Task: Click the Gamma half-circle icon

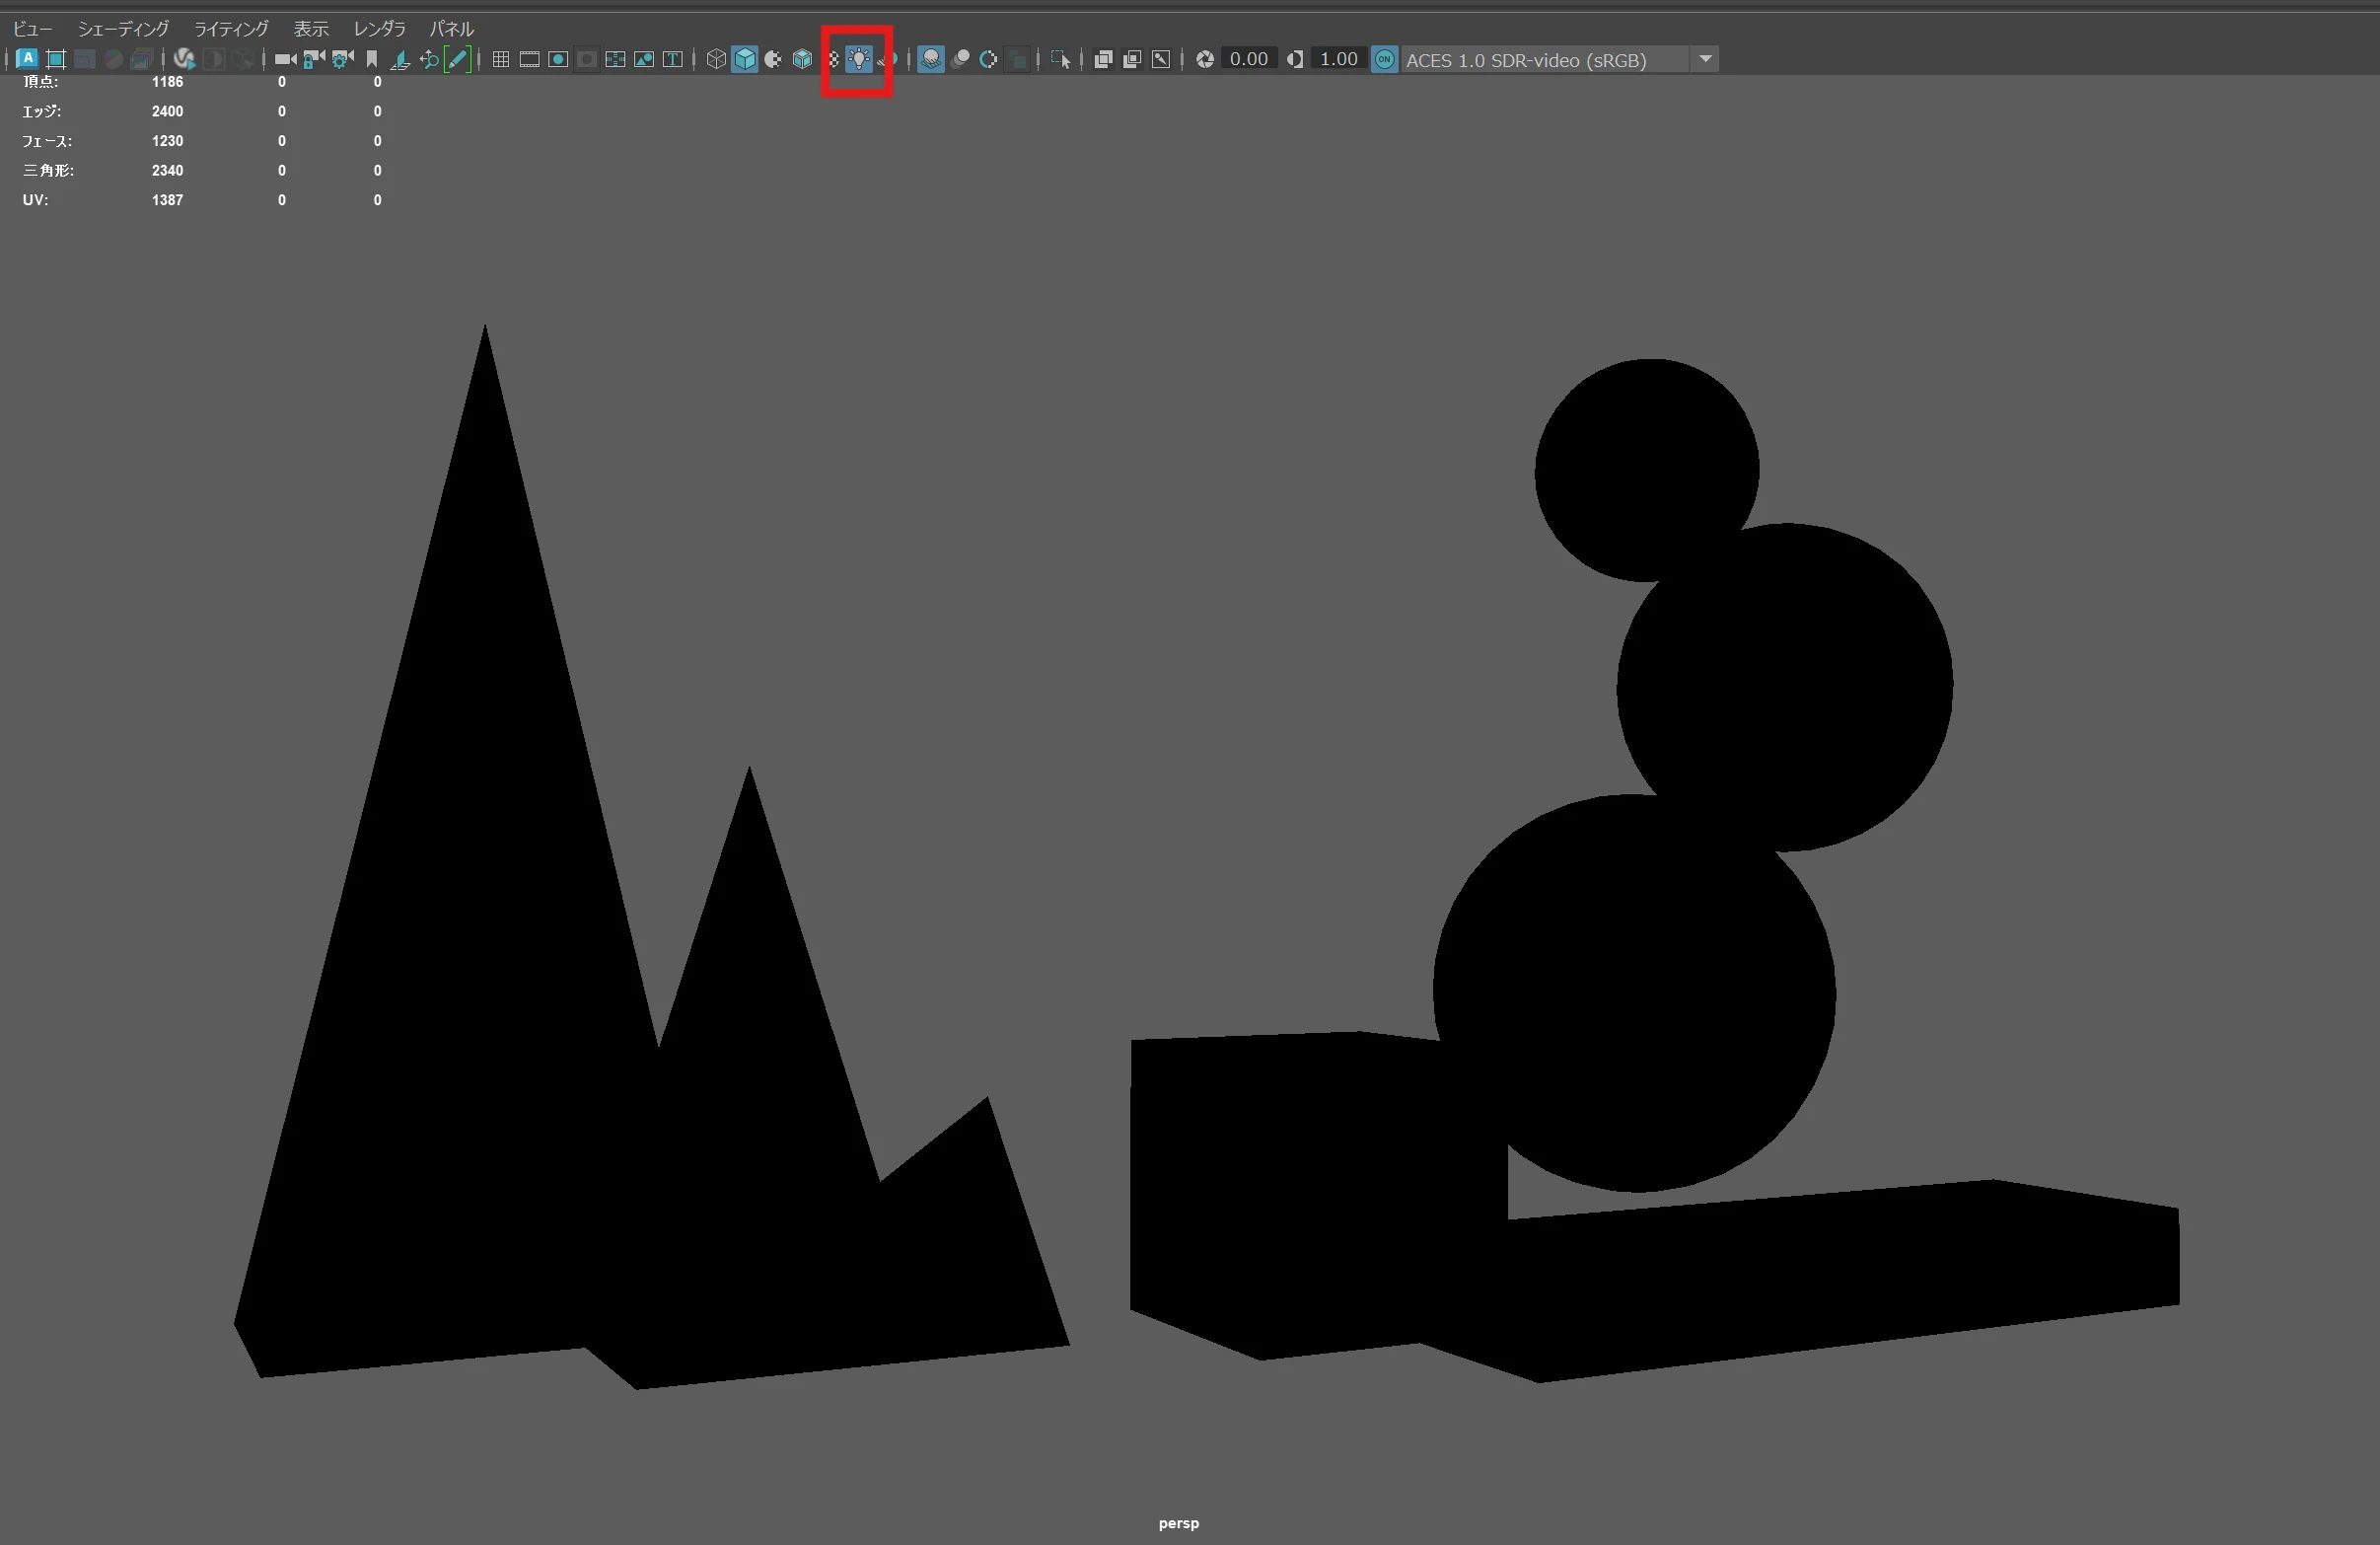Action: [x=1295, y=59]
